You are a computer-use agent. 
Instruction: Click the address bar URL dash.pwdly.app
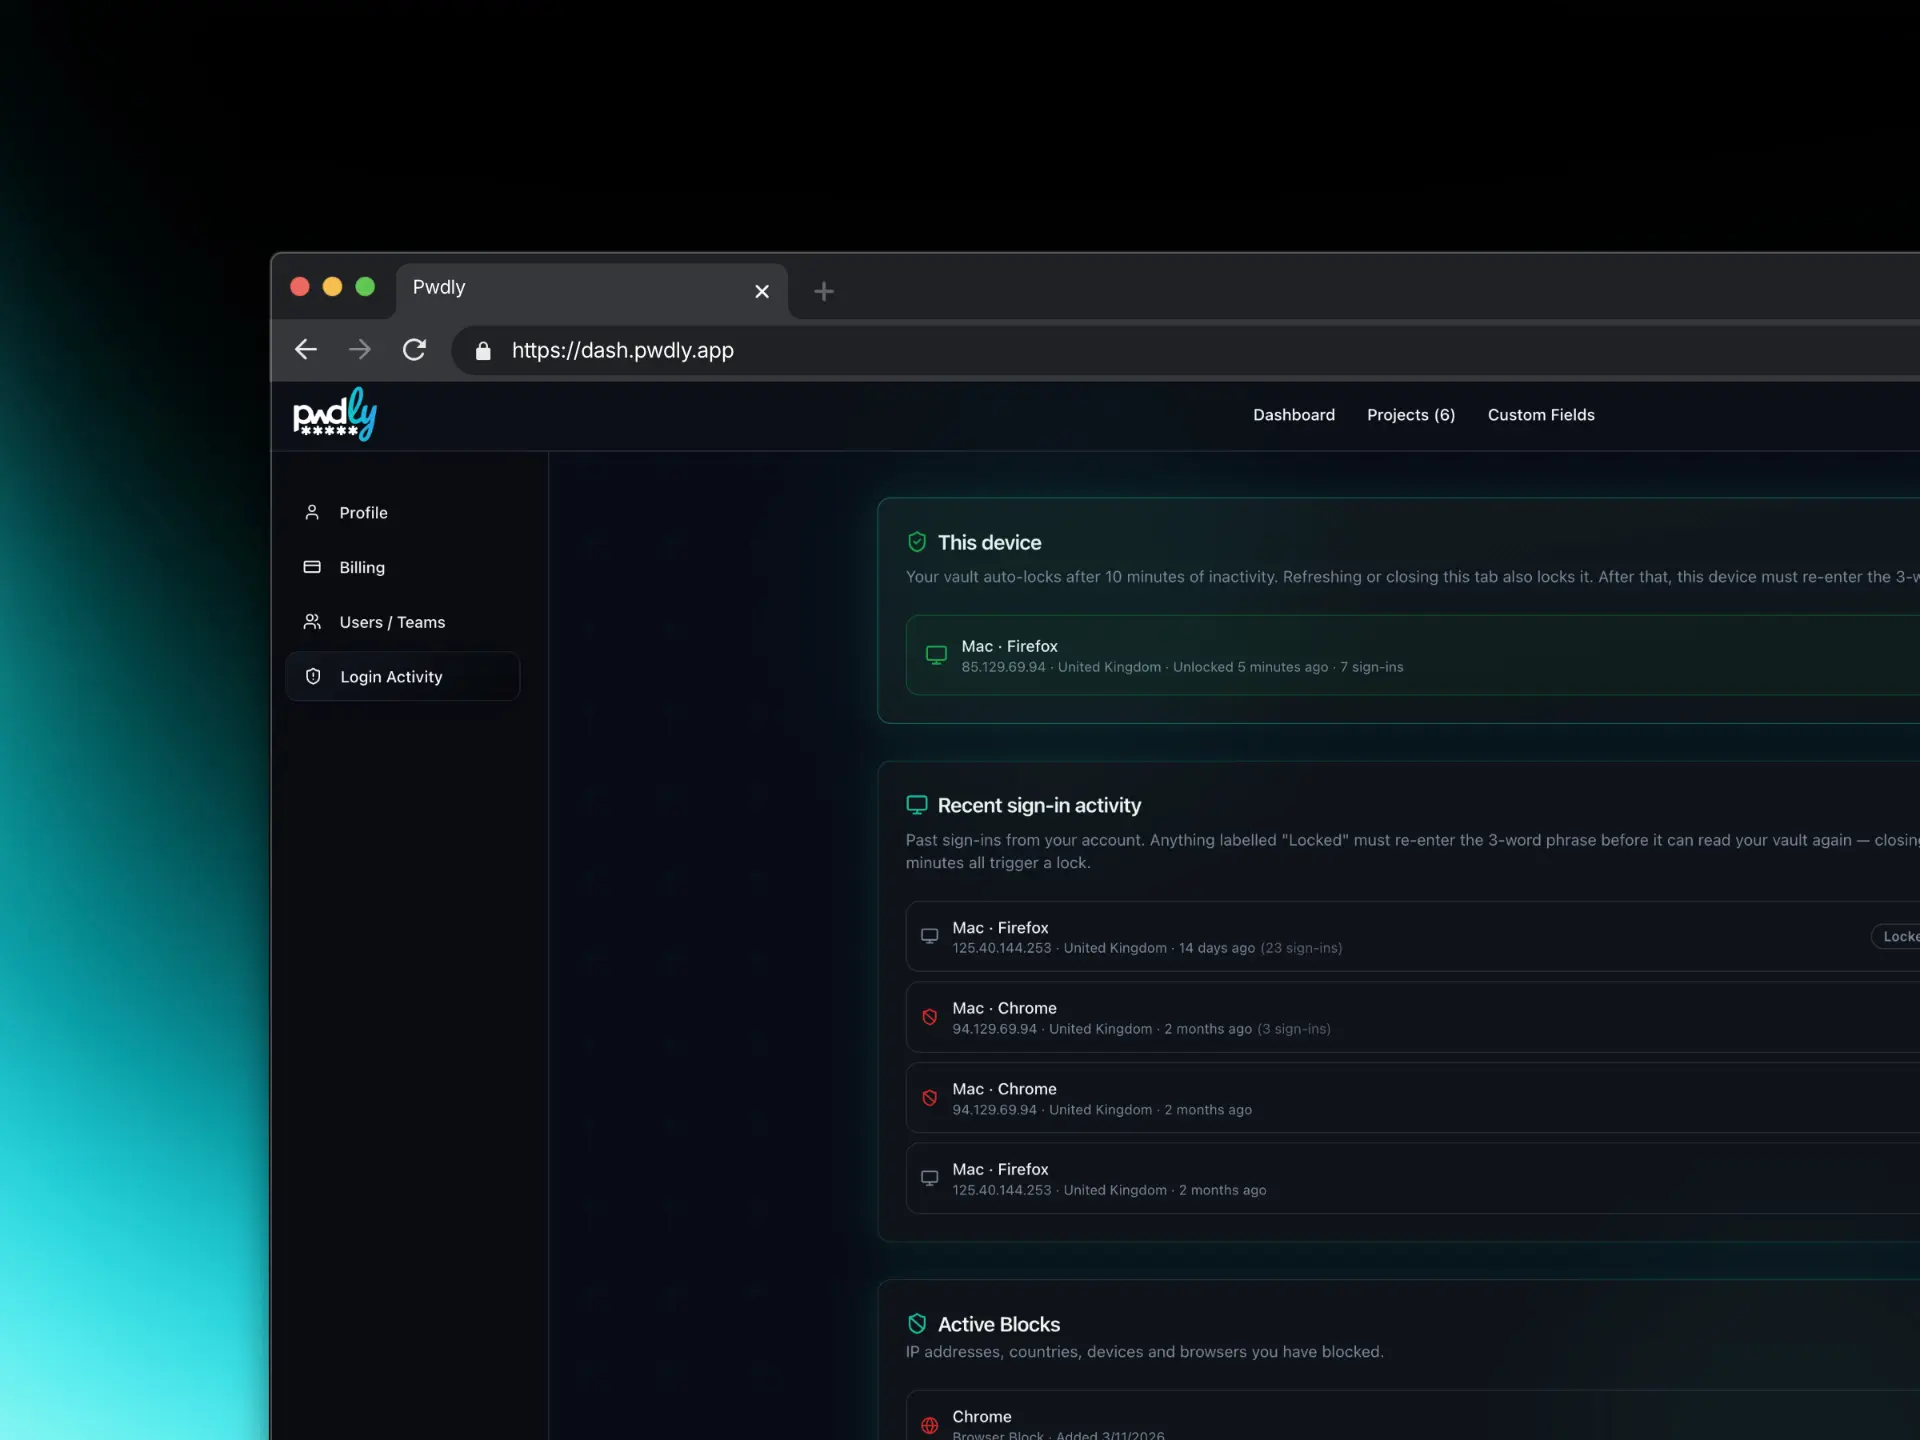click(623, 350)
